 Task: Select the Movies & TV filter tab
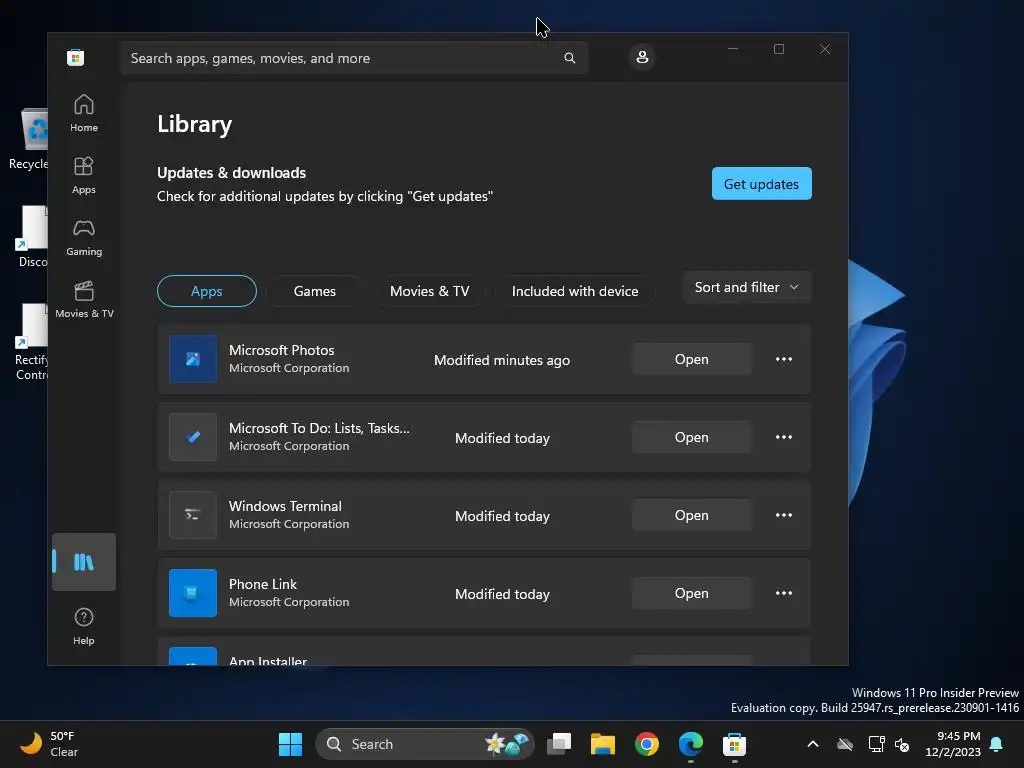pos(430,291)
